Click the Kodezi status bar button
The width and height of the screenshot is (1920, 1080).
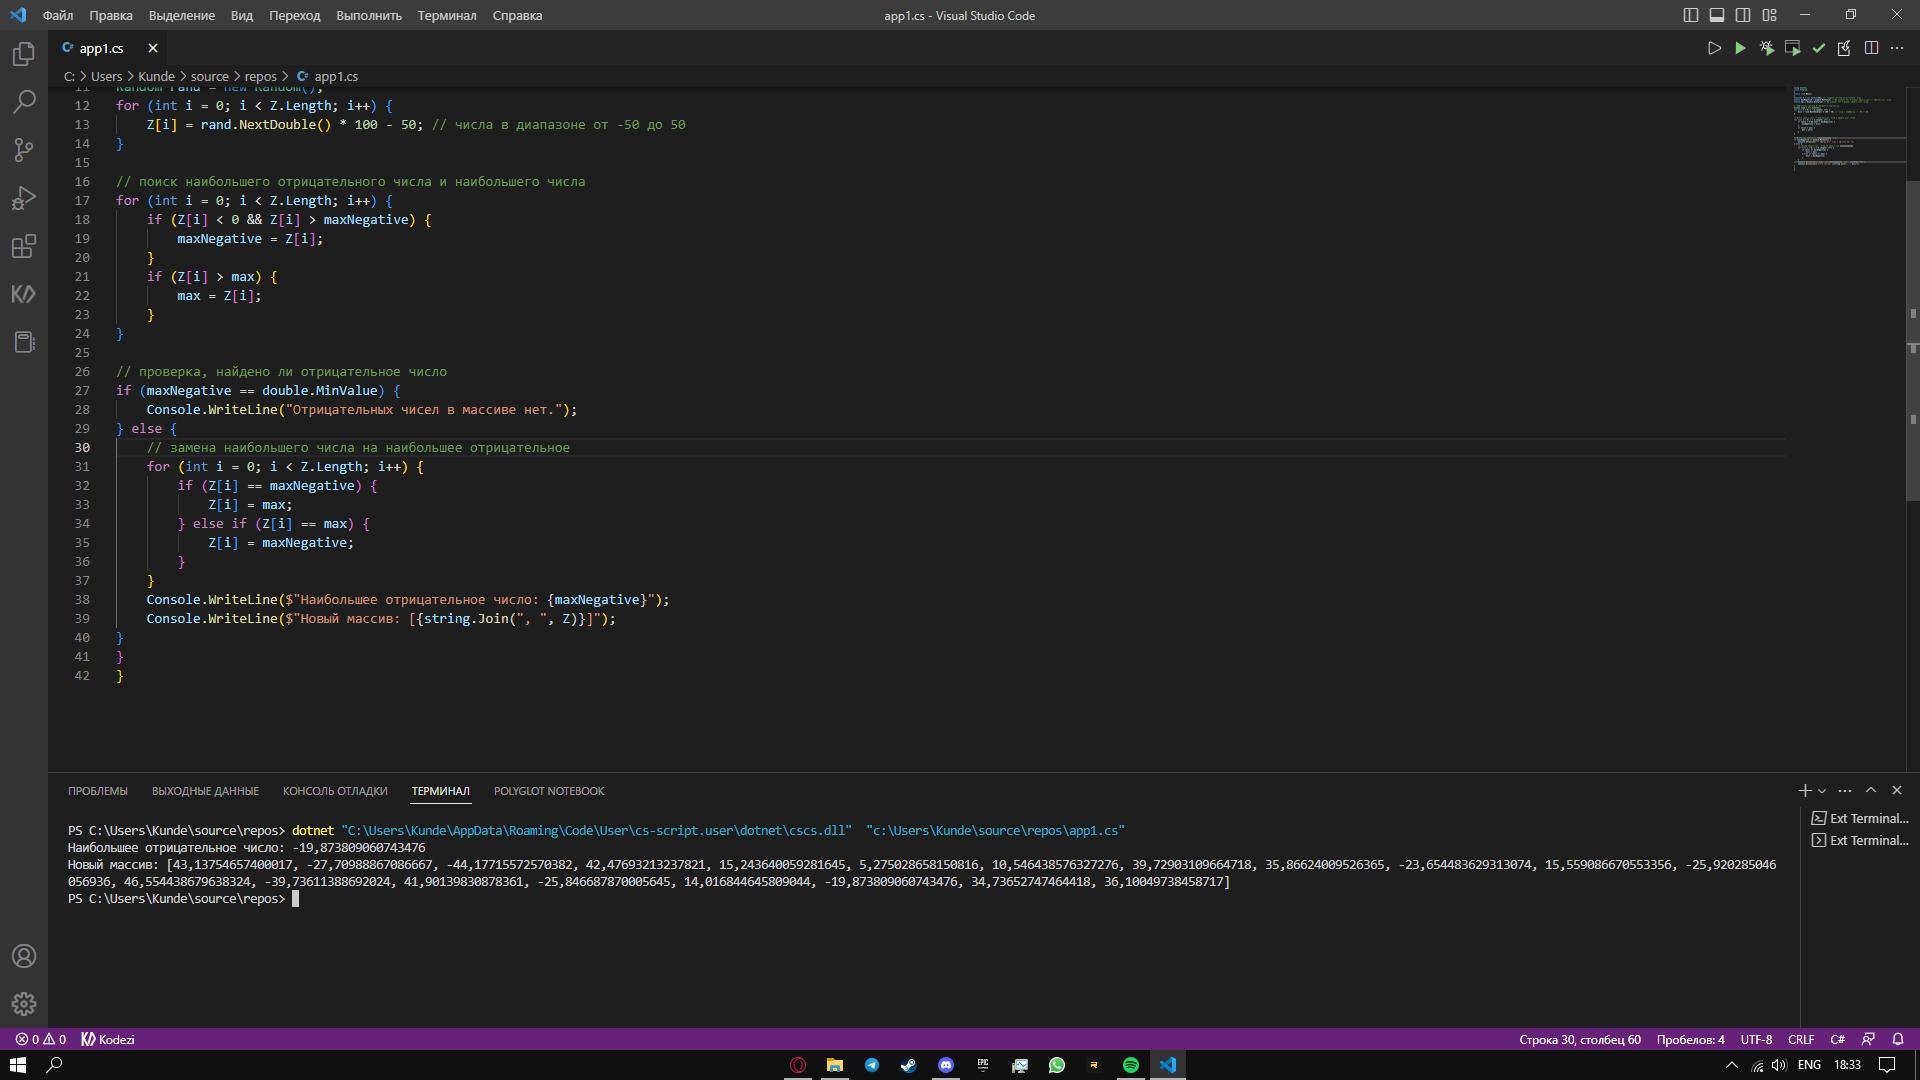[108, 1039]
